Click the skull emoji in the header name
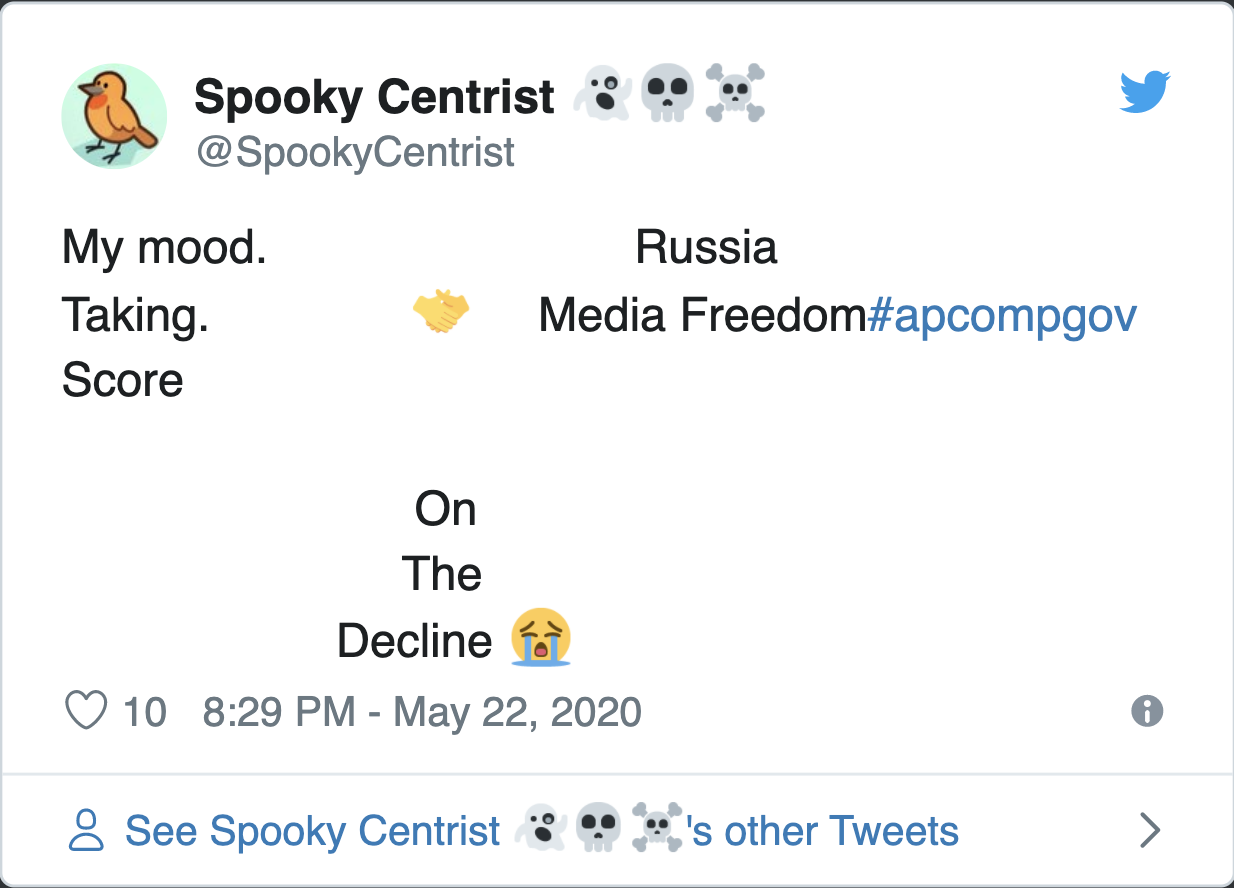The height and width of the screenshot is (888, 1234). click(x=667, y=93)
